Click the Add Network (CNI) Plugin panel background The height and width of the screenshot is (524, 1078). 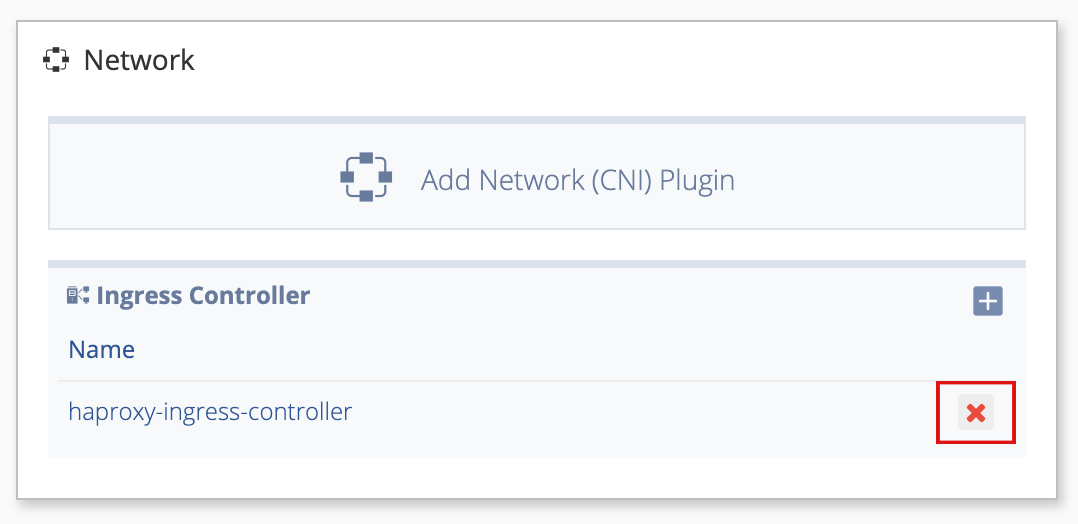tap(536, 176)
